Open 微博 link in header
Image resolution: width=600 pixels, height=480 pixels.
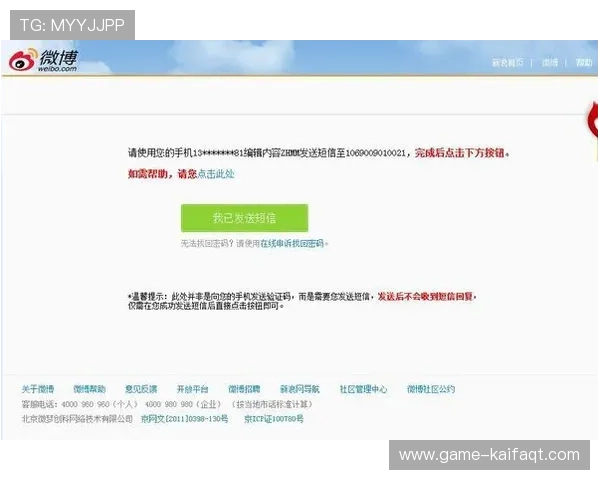(x=550, y=62)
